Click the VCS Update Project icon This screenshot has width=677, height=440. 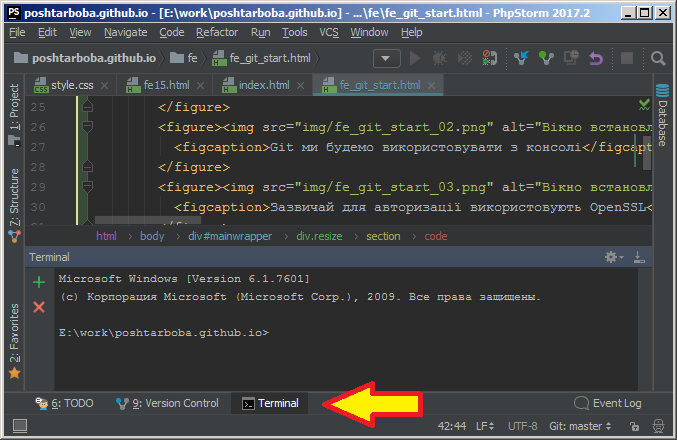click(521, 58)
